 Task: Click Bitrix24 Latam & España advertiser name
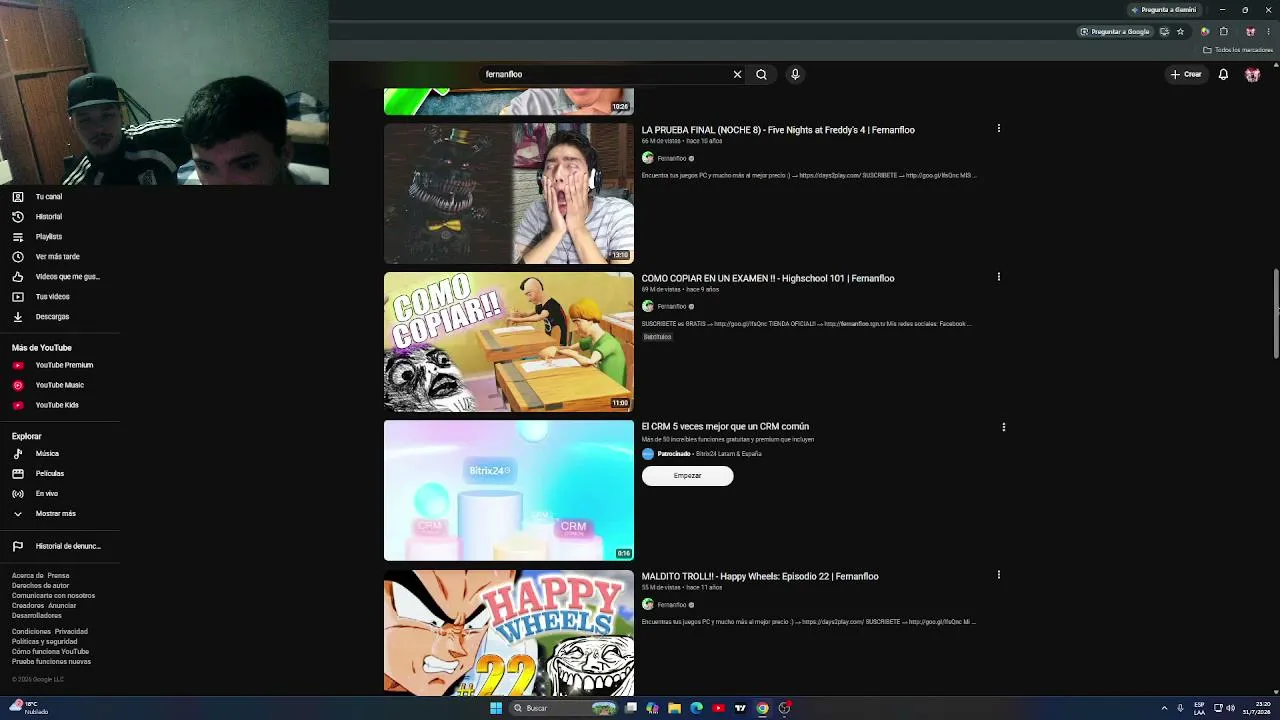pos(728,454)
